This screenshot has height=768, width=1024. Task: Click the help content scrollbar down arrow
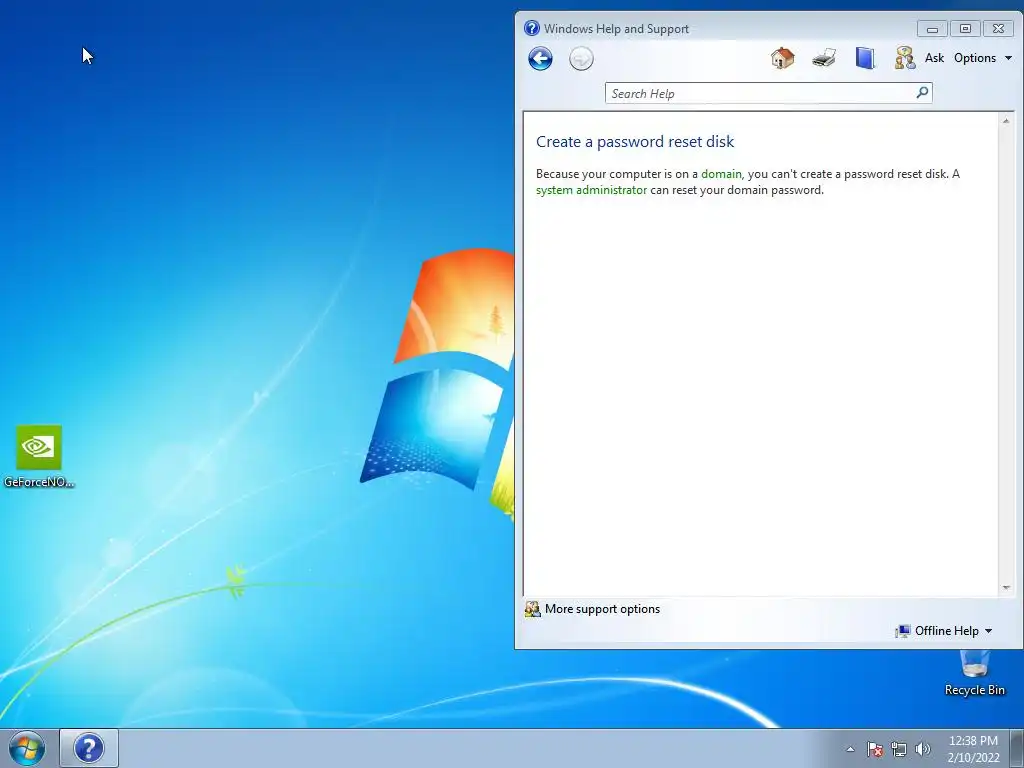1006,588
